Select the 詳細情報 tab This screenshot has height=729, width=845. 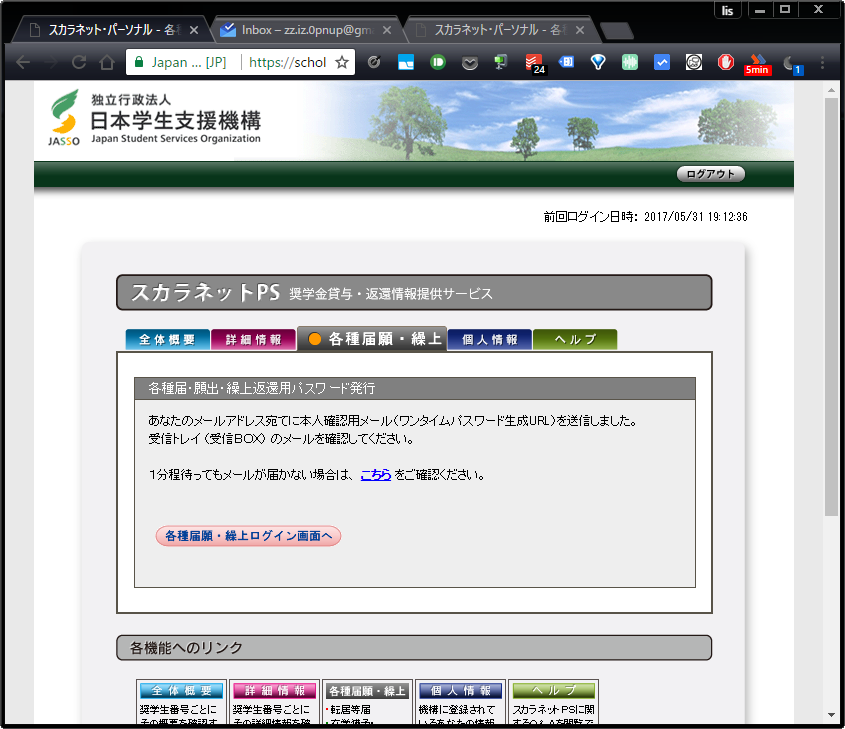[x=253, y=339]
